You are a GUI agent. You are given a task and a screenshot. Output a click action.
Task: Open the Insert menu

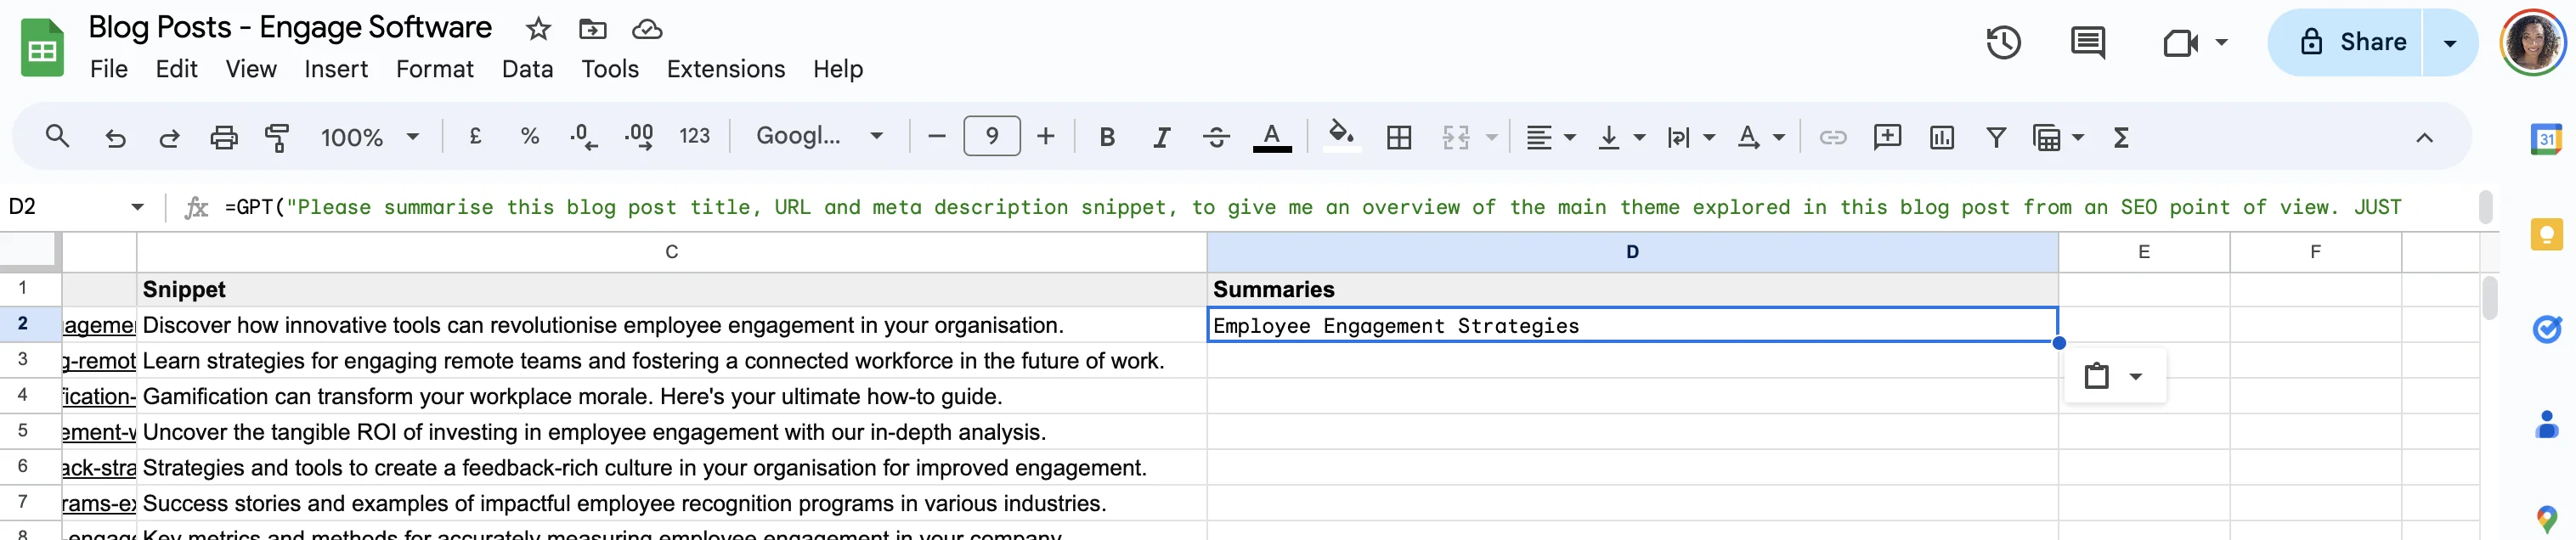coord(336,69)
